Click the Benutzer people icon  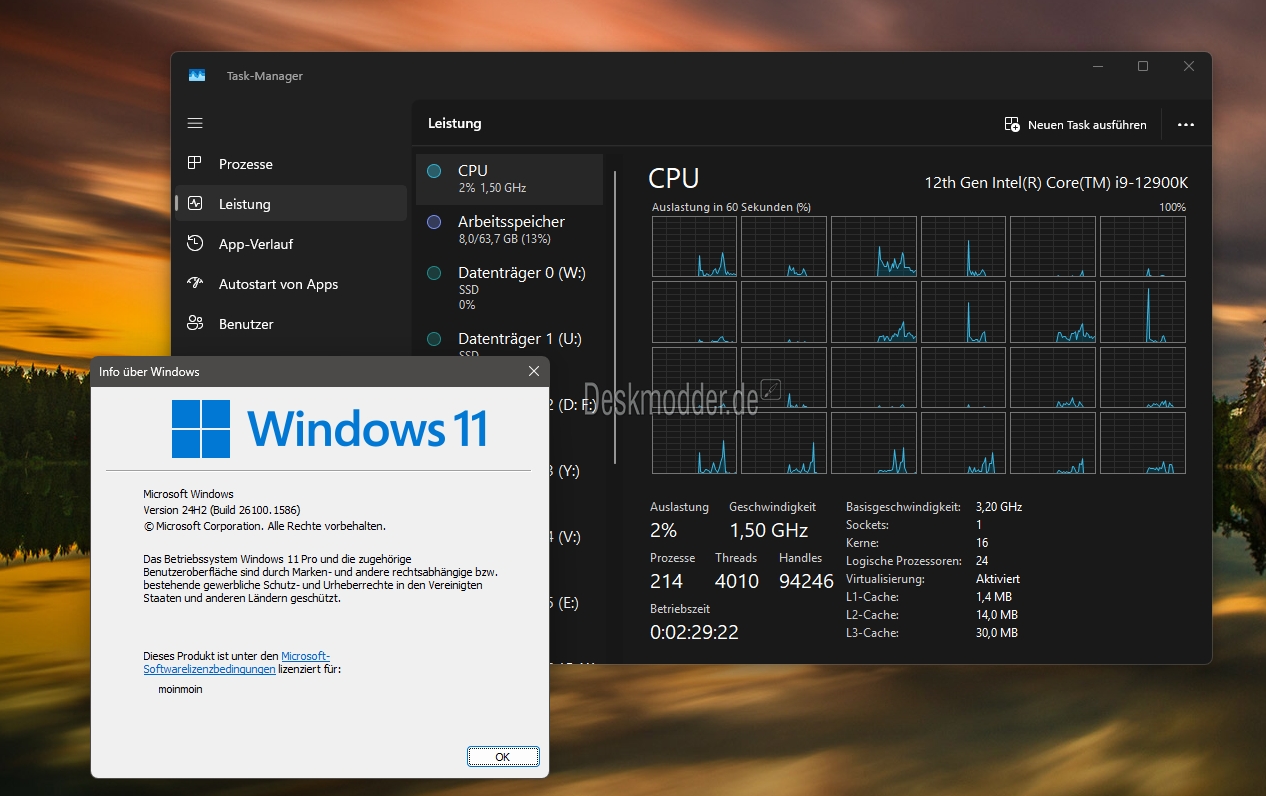click(x=196, y=323)
